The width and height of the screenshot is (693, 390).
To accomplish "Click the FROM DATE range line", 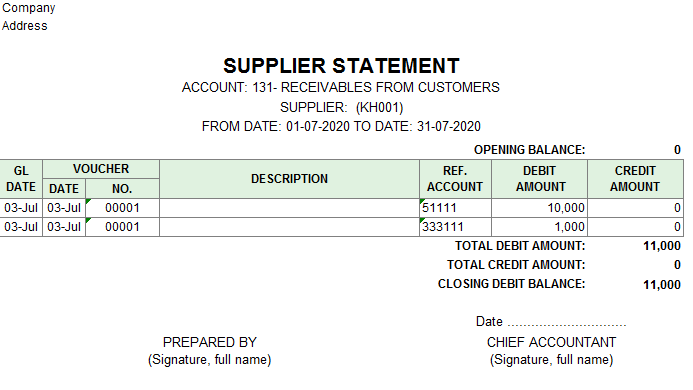I will pos(341,126).
